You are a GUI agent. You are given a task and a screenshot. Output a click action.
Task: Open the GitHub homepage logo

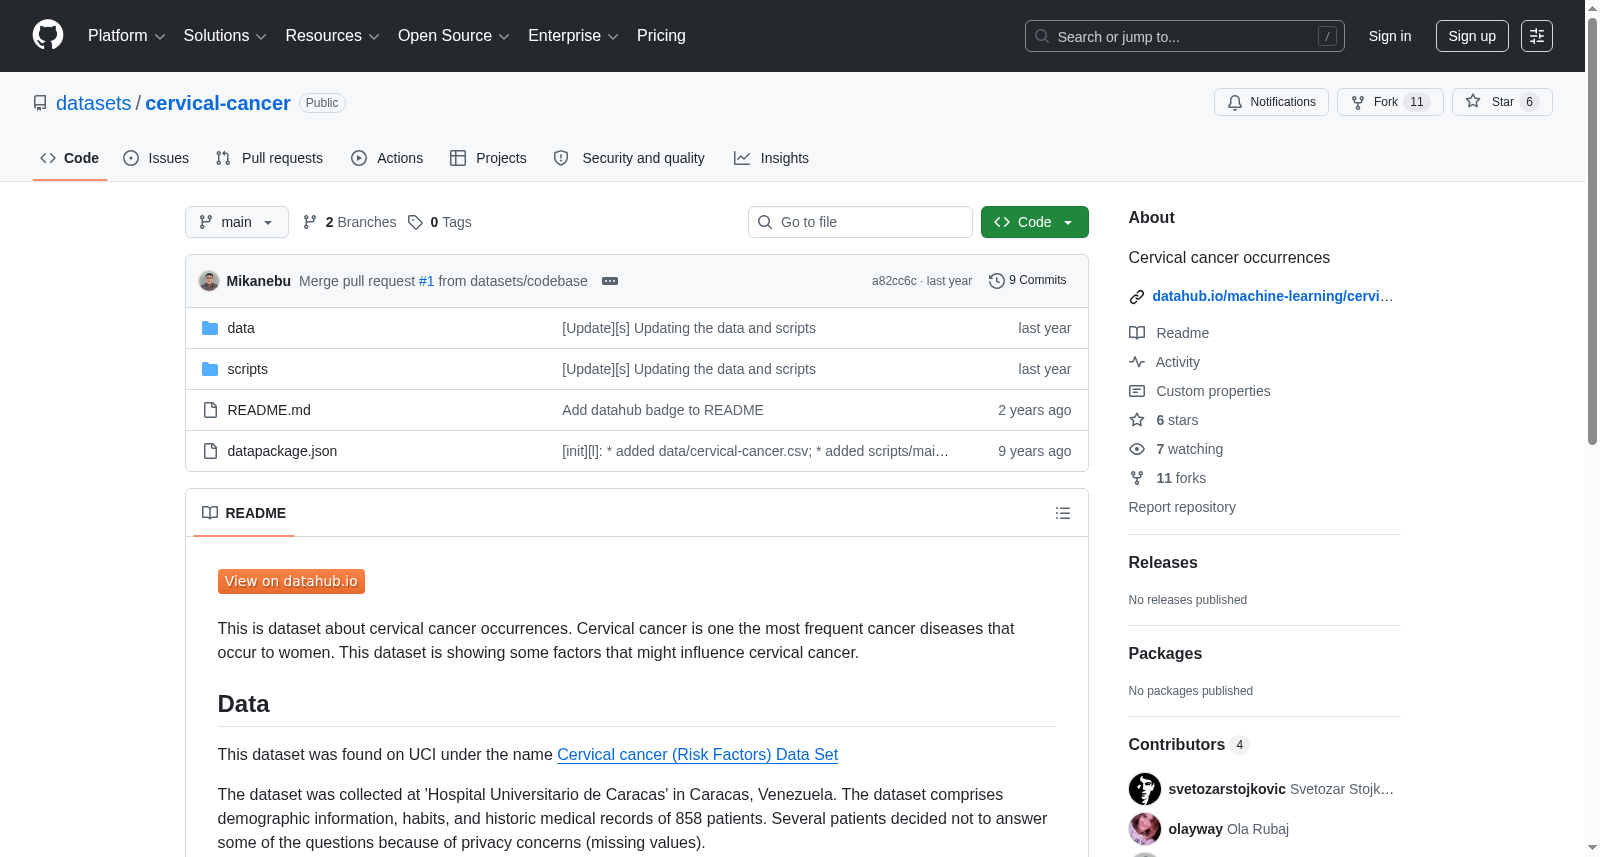pos(48,35)
